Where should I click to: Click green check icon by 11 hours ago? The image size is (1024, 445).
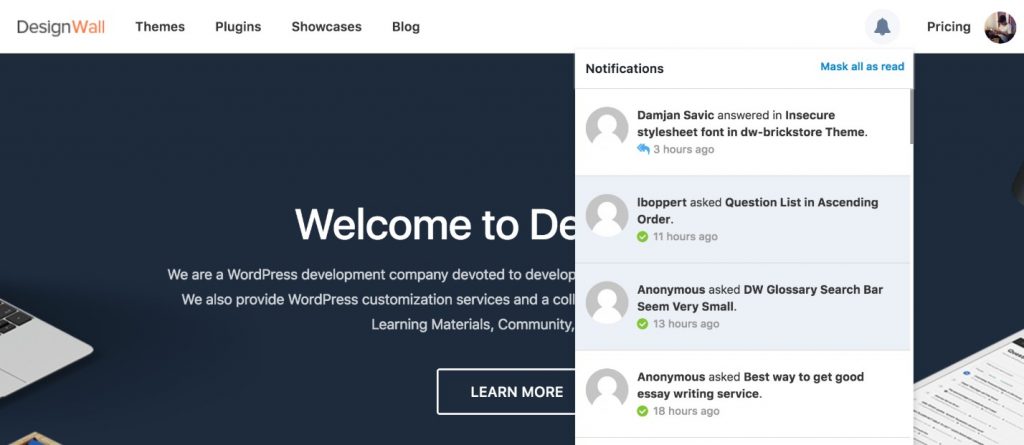coord(643,237)
